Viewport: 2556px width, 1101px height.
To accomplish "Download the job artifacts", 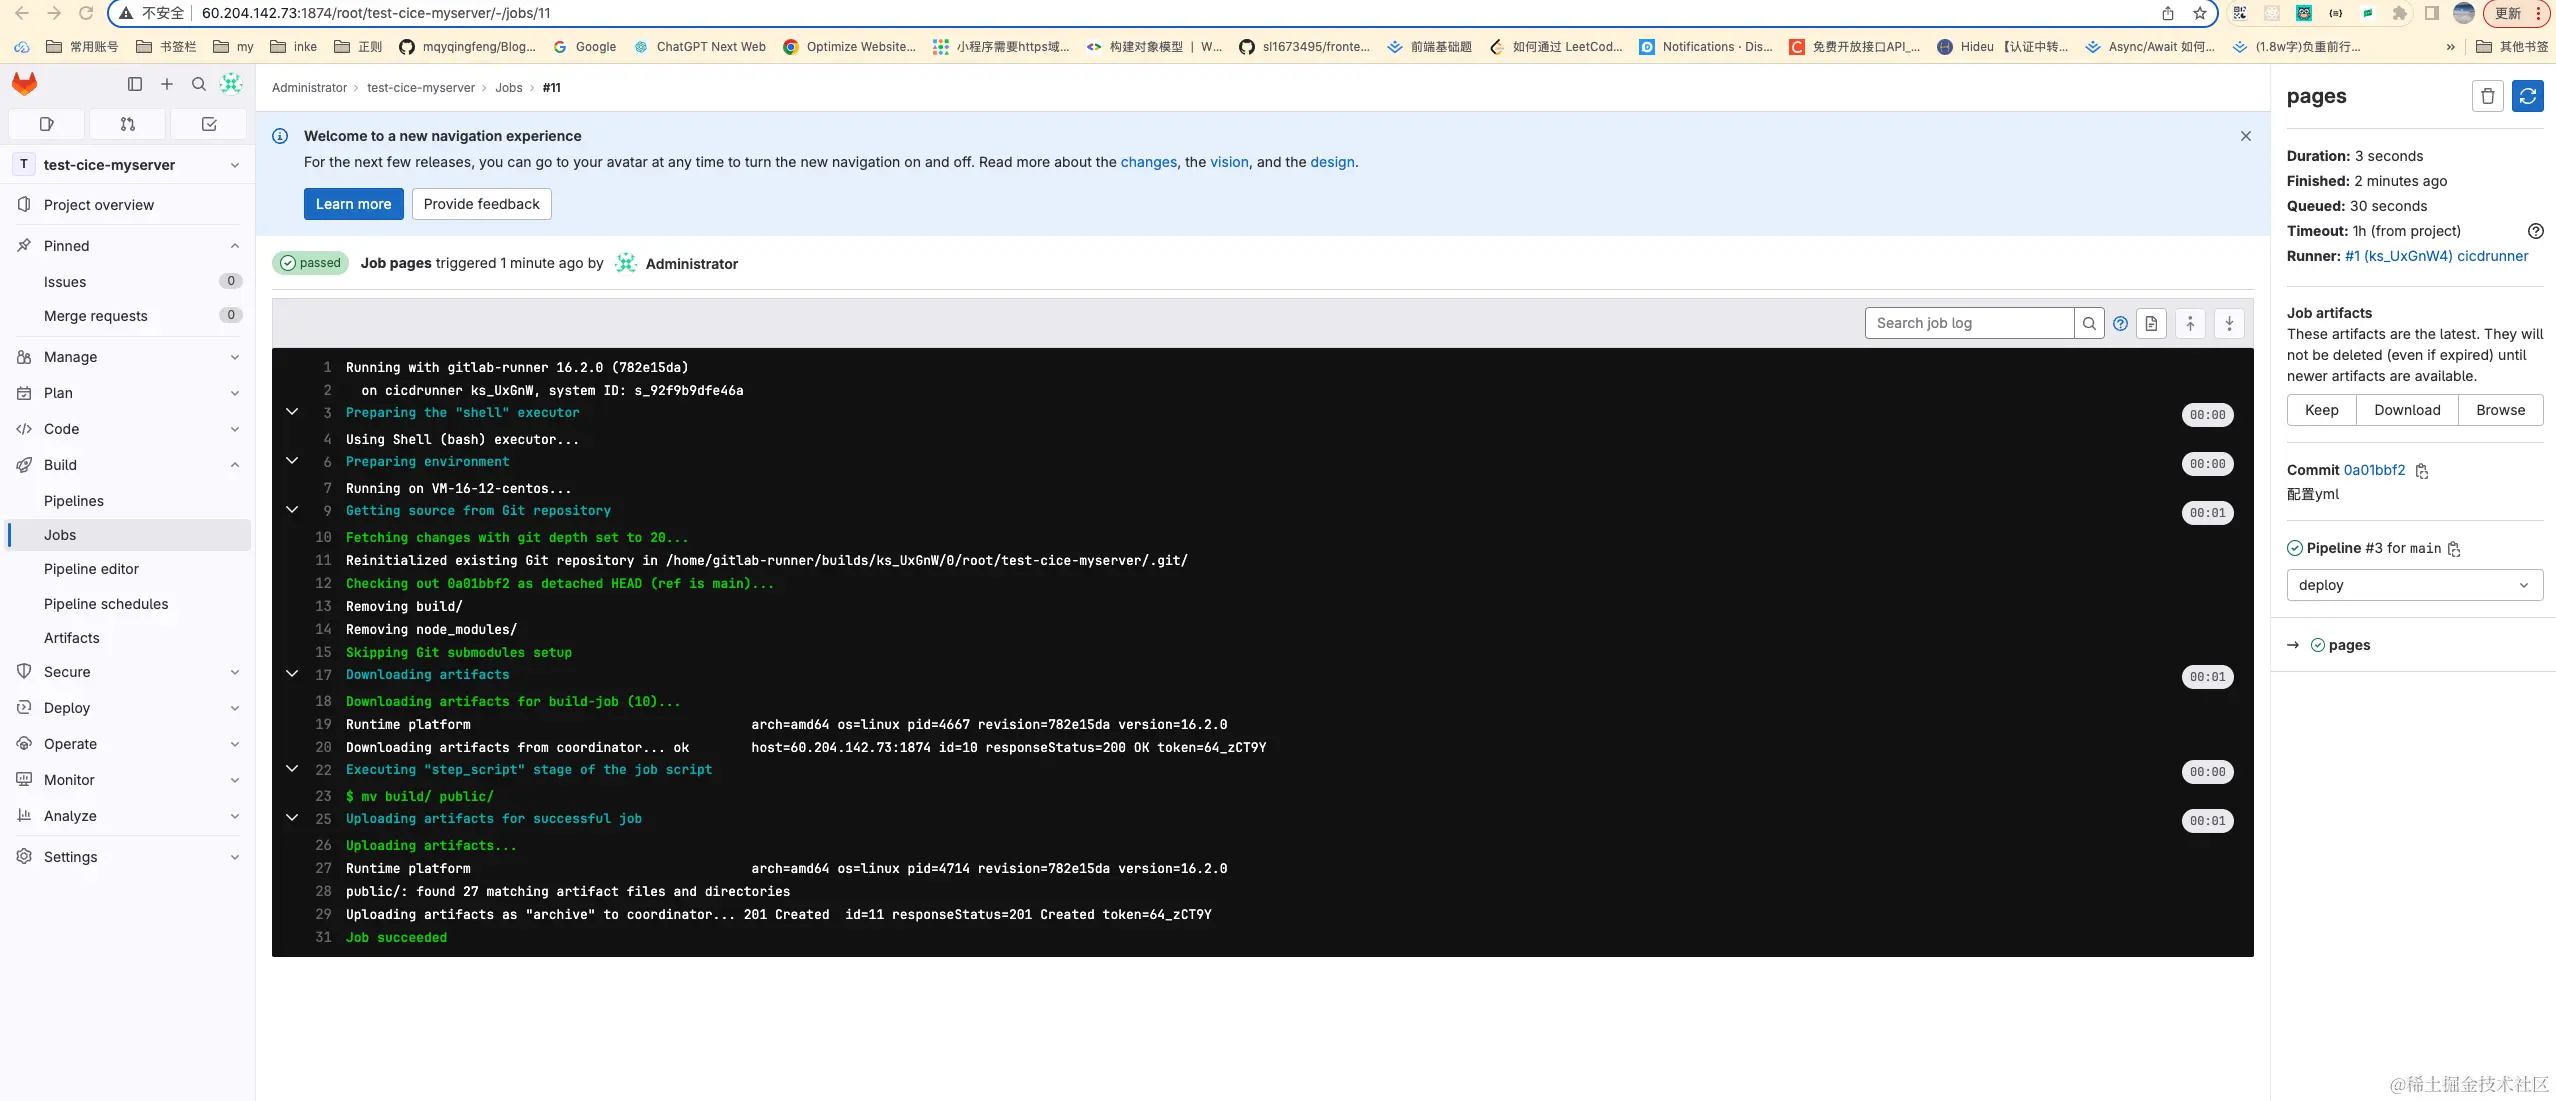I will [2407, 410].
